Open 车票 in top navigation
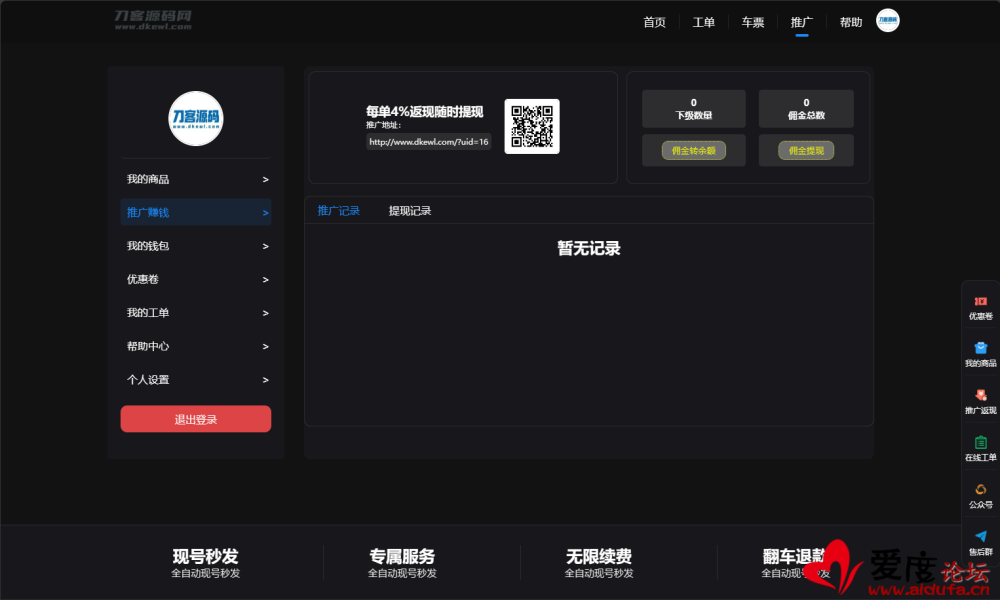 pyautogui.click(x=753, y=22)
